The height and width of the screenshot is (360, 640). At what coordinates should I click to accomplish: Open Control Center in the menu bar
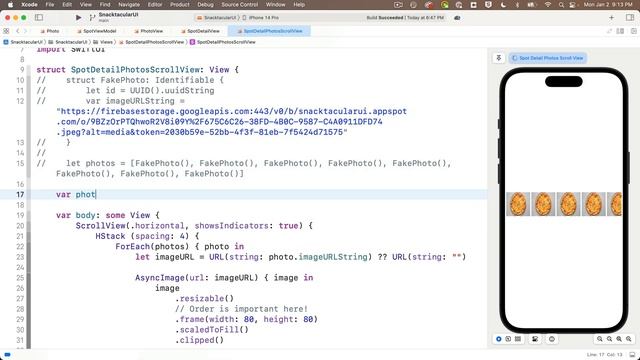click(572, 4)
